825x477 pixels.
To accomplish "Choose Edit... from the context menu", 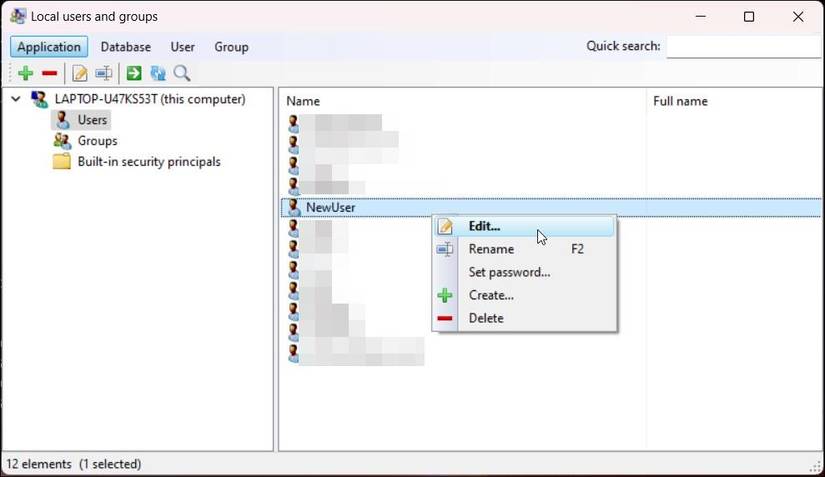I will (524, 226).
